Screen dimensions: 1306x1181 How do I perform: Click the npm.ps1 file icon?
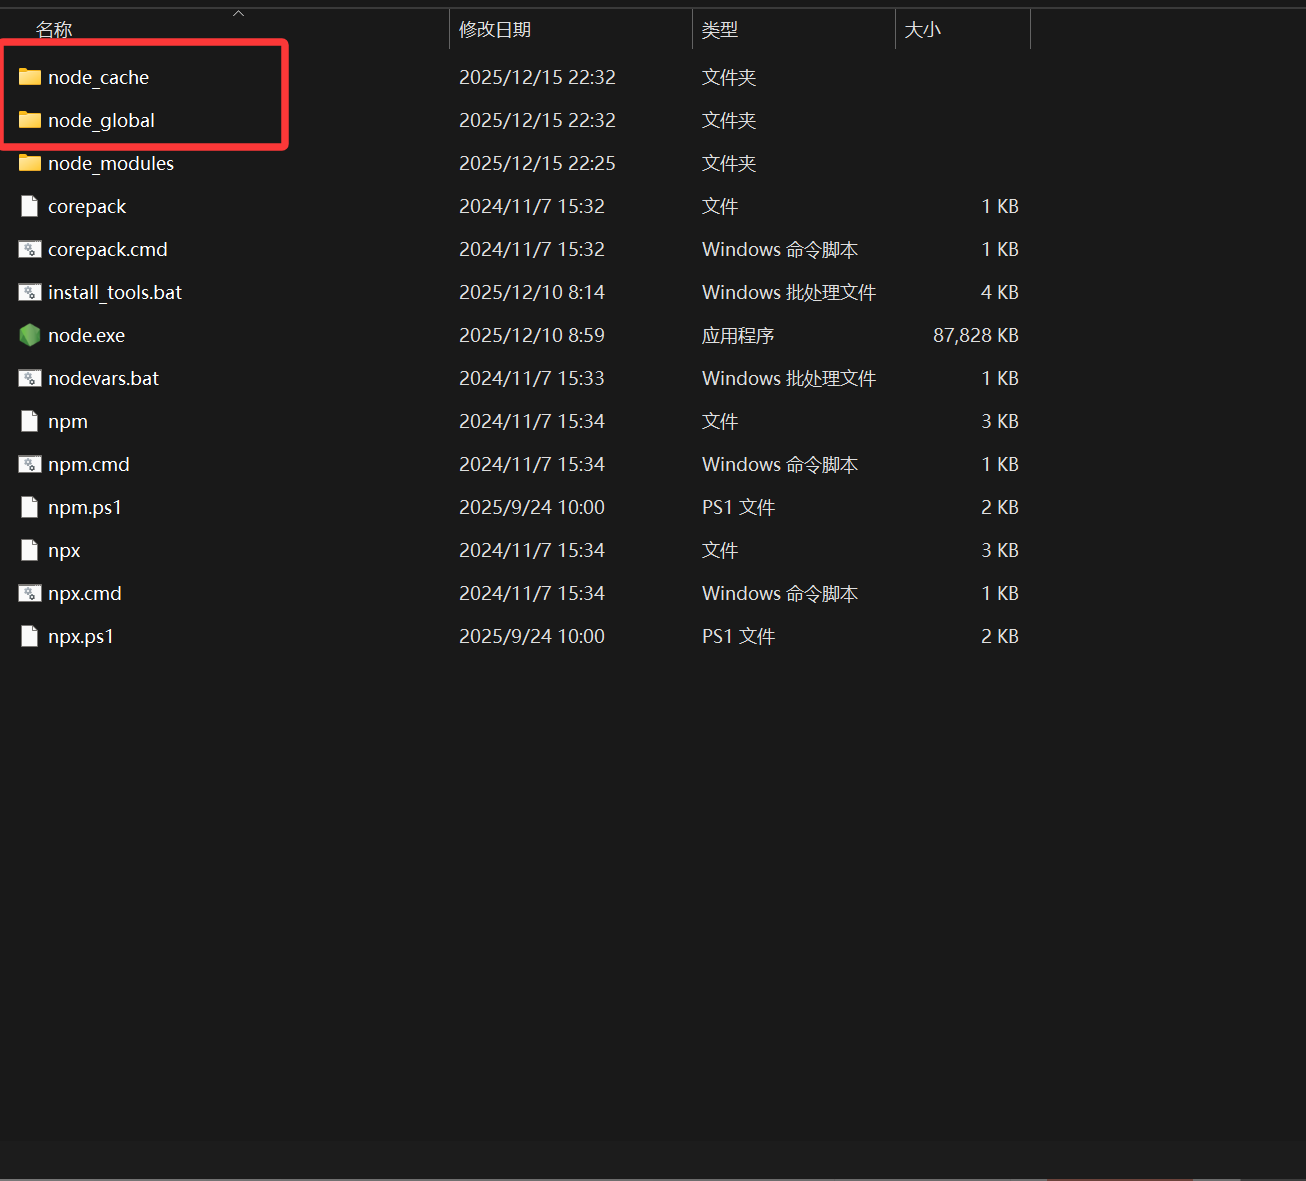pyautogui.click(x=30, y=507)
